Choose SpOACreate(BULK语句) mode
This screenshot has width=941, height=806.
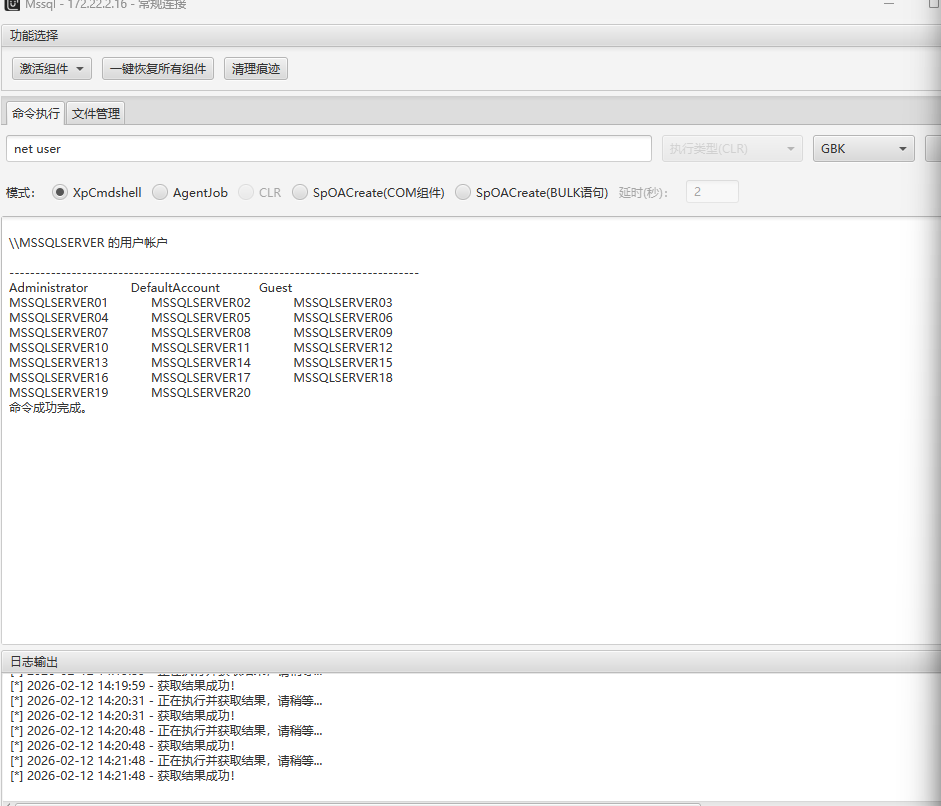(463, 193)
